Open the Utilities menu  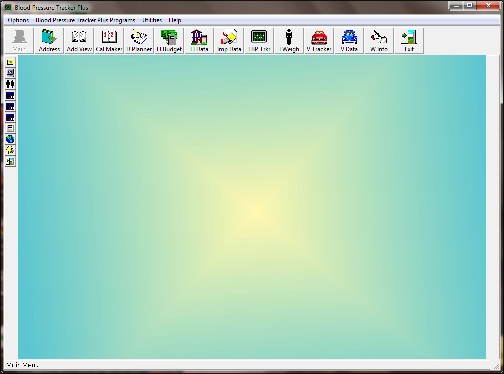click(152, 20)
